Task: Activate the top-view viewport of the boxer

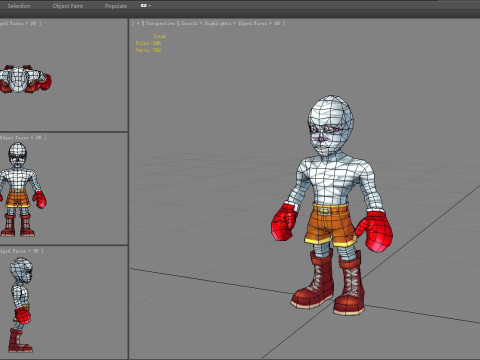Action: tap(64, 75)
